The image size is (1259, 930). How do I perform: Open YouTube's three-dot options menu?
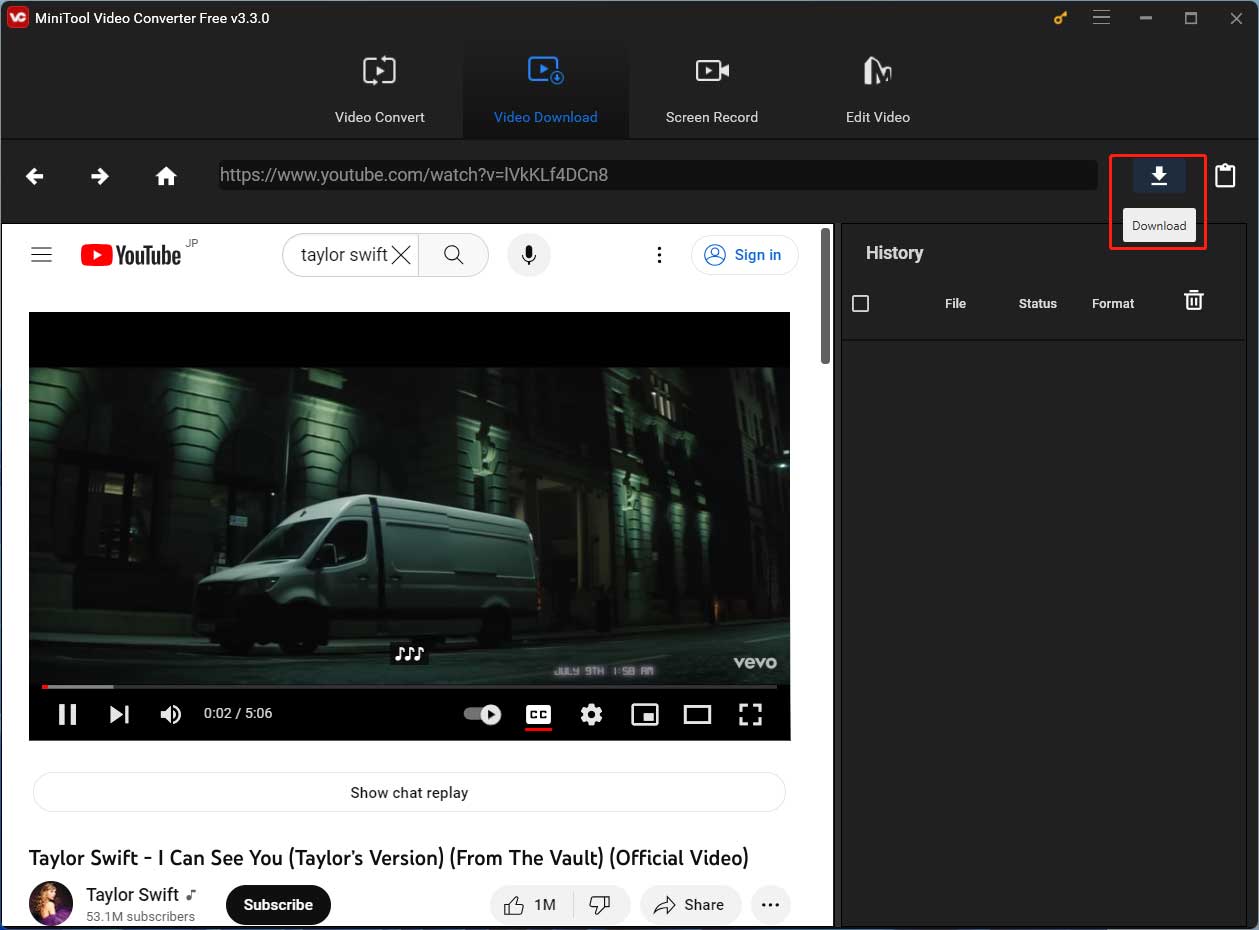(x=659, y=254)
